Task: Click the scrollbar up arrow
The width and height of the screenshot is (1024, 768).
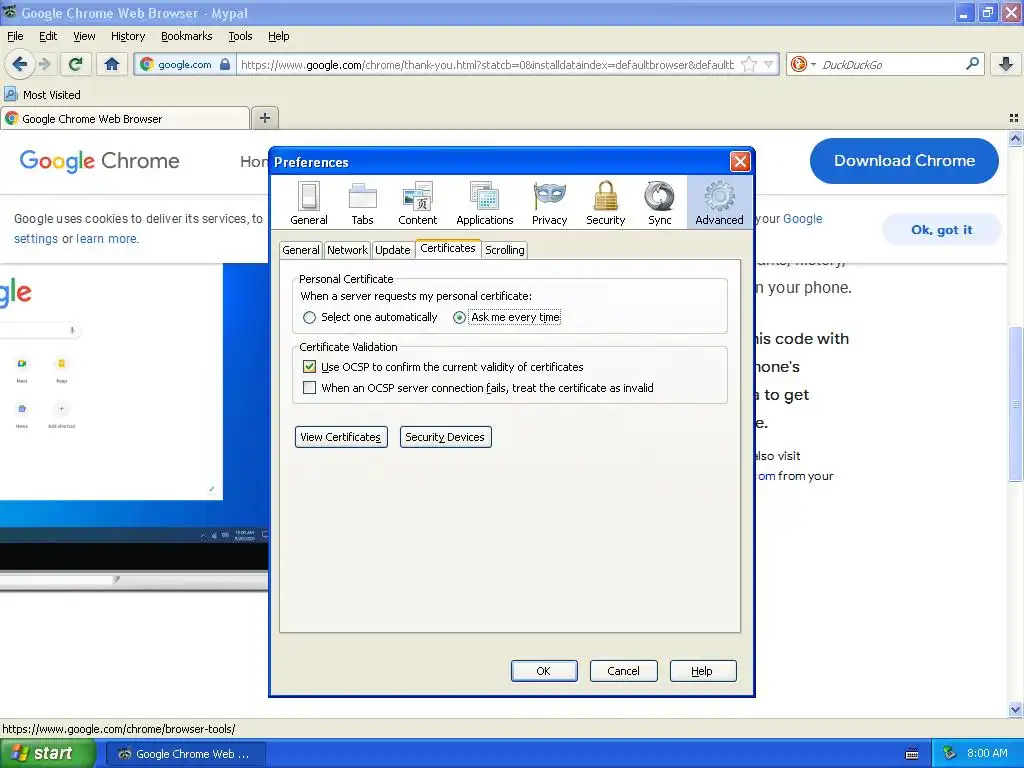Action: pyautogui.click(x=1015, y=138)
